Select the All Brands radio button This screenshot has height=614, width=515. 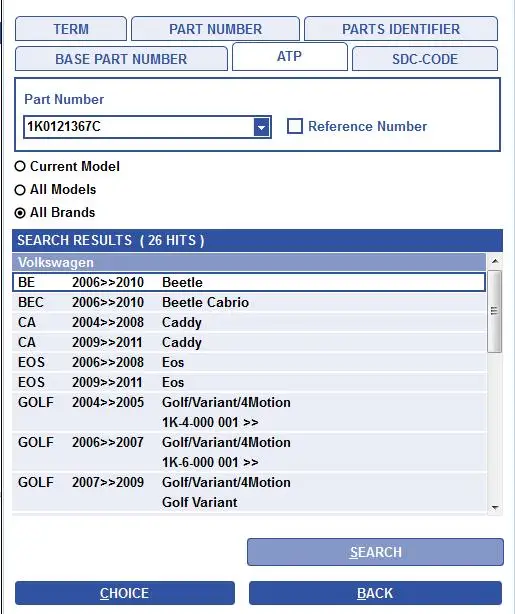click(20, 213)
